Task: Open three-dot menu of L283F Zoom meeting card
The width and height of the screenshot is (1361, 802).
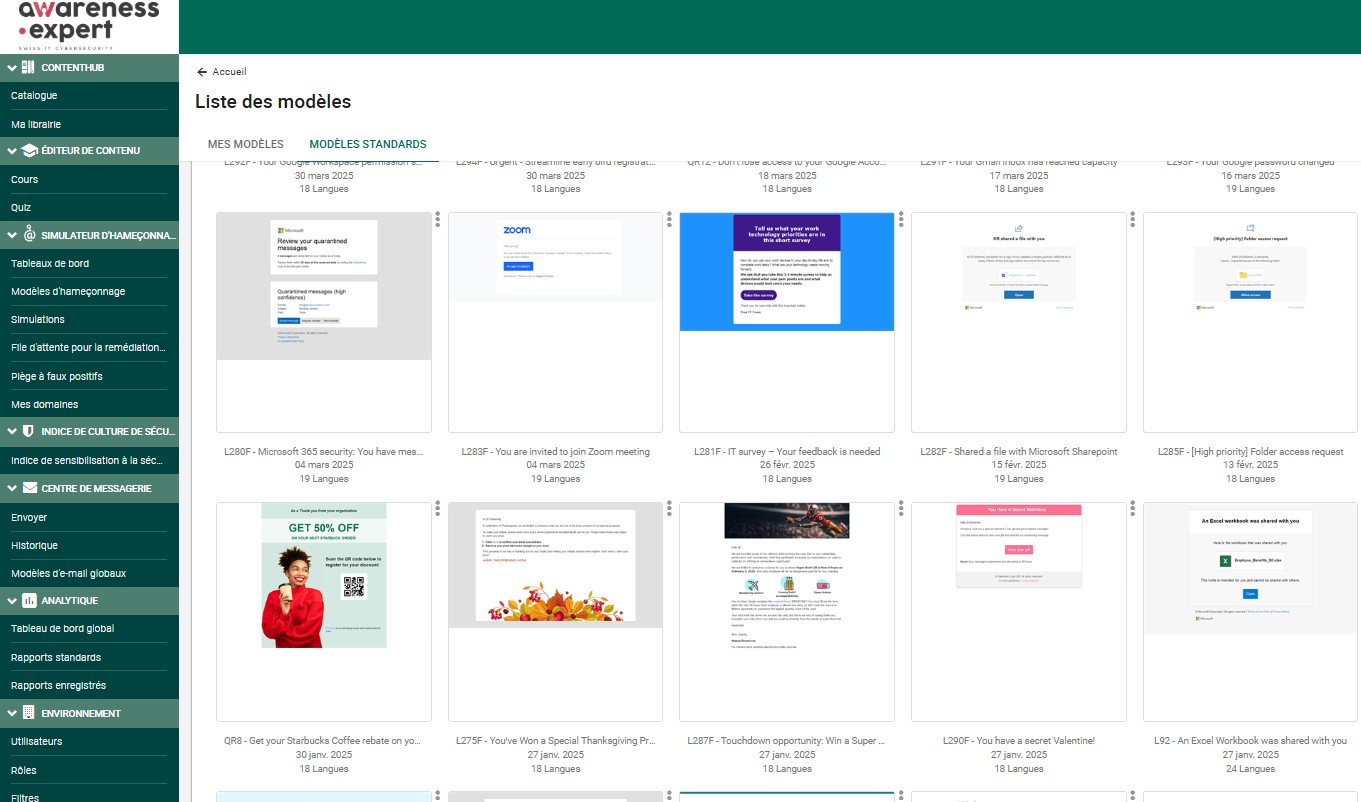Action: 670,221
